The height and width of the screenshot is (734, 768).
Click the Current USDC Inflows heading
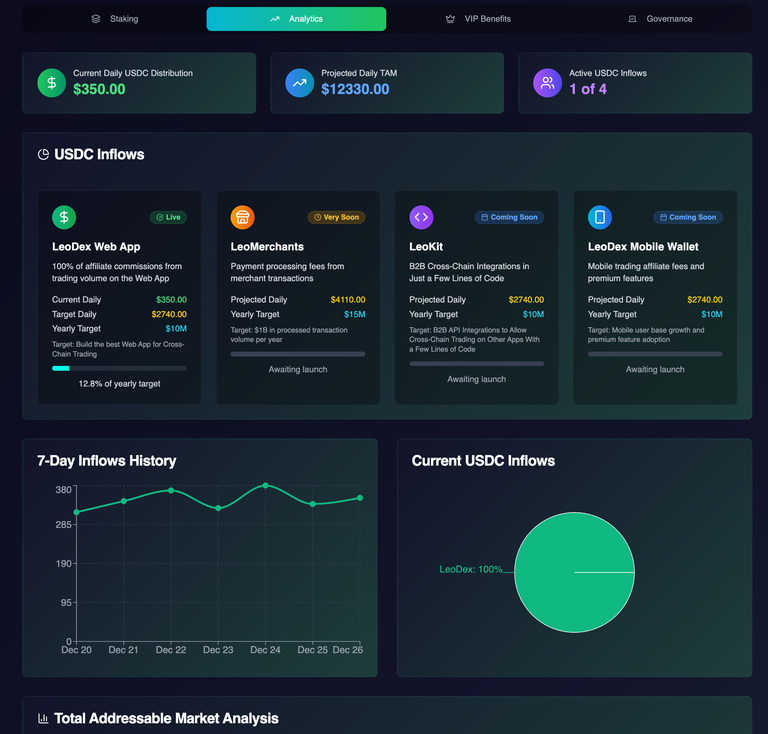coord(483,461)
